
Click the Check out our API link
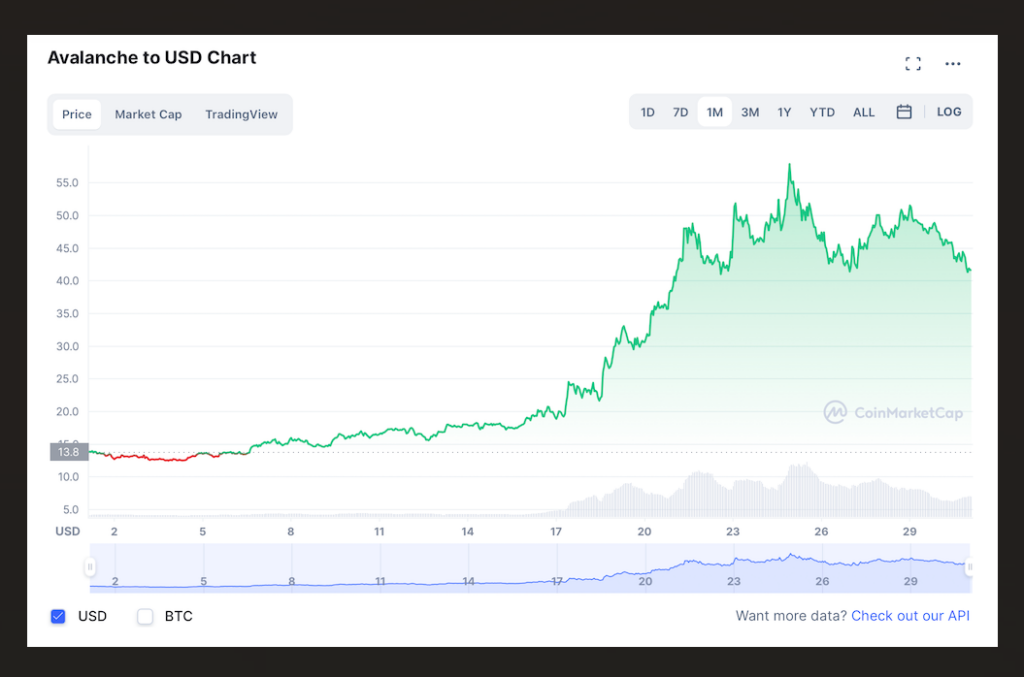click(910, 616)
